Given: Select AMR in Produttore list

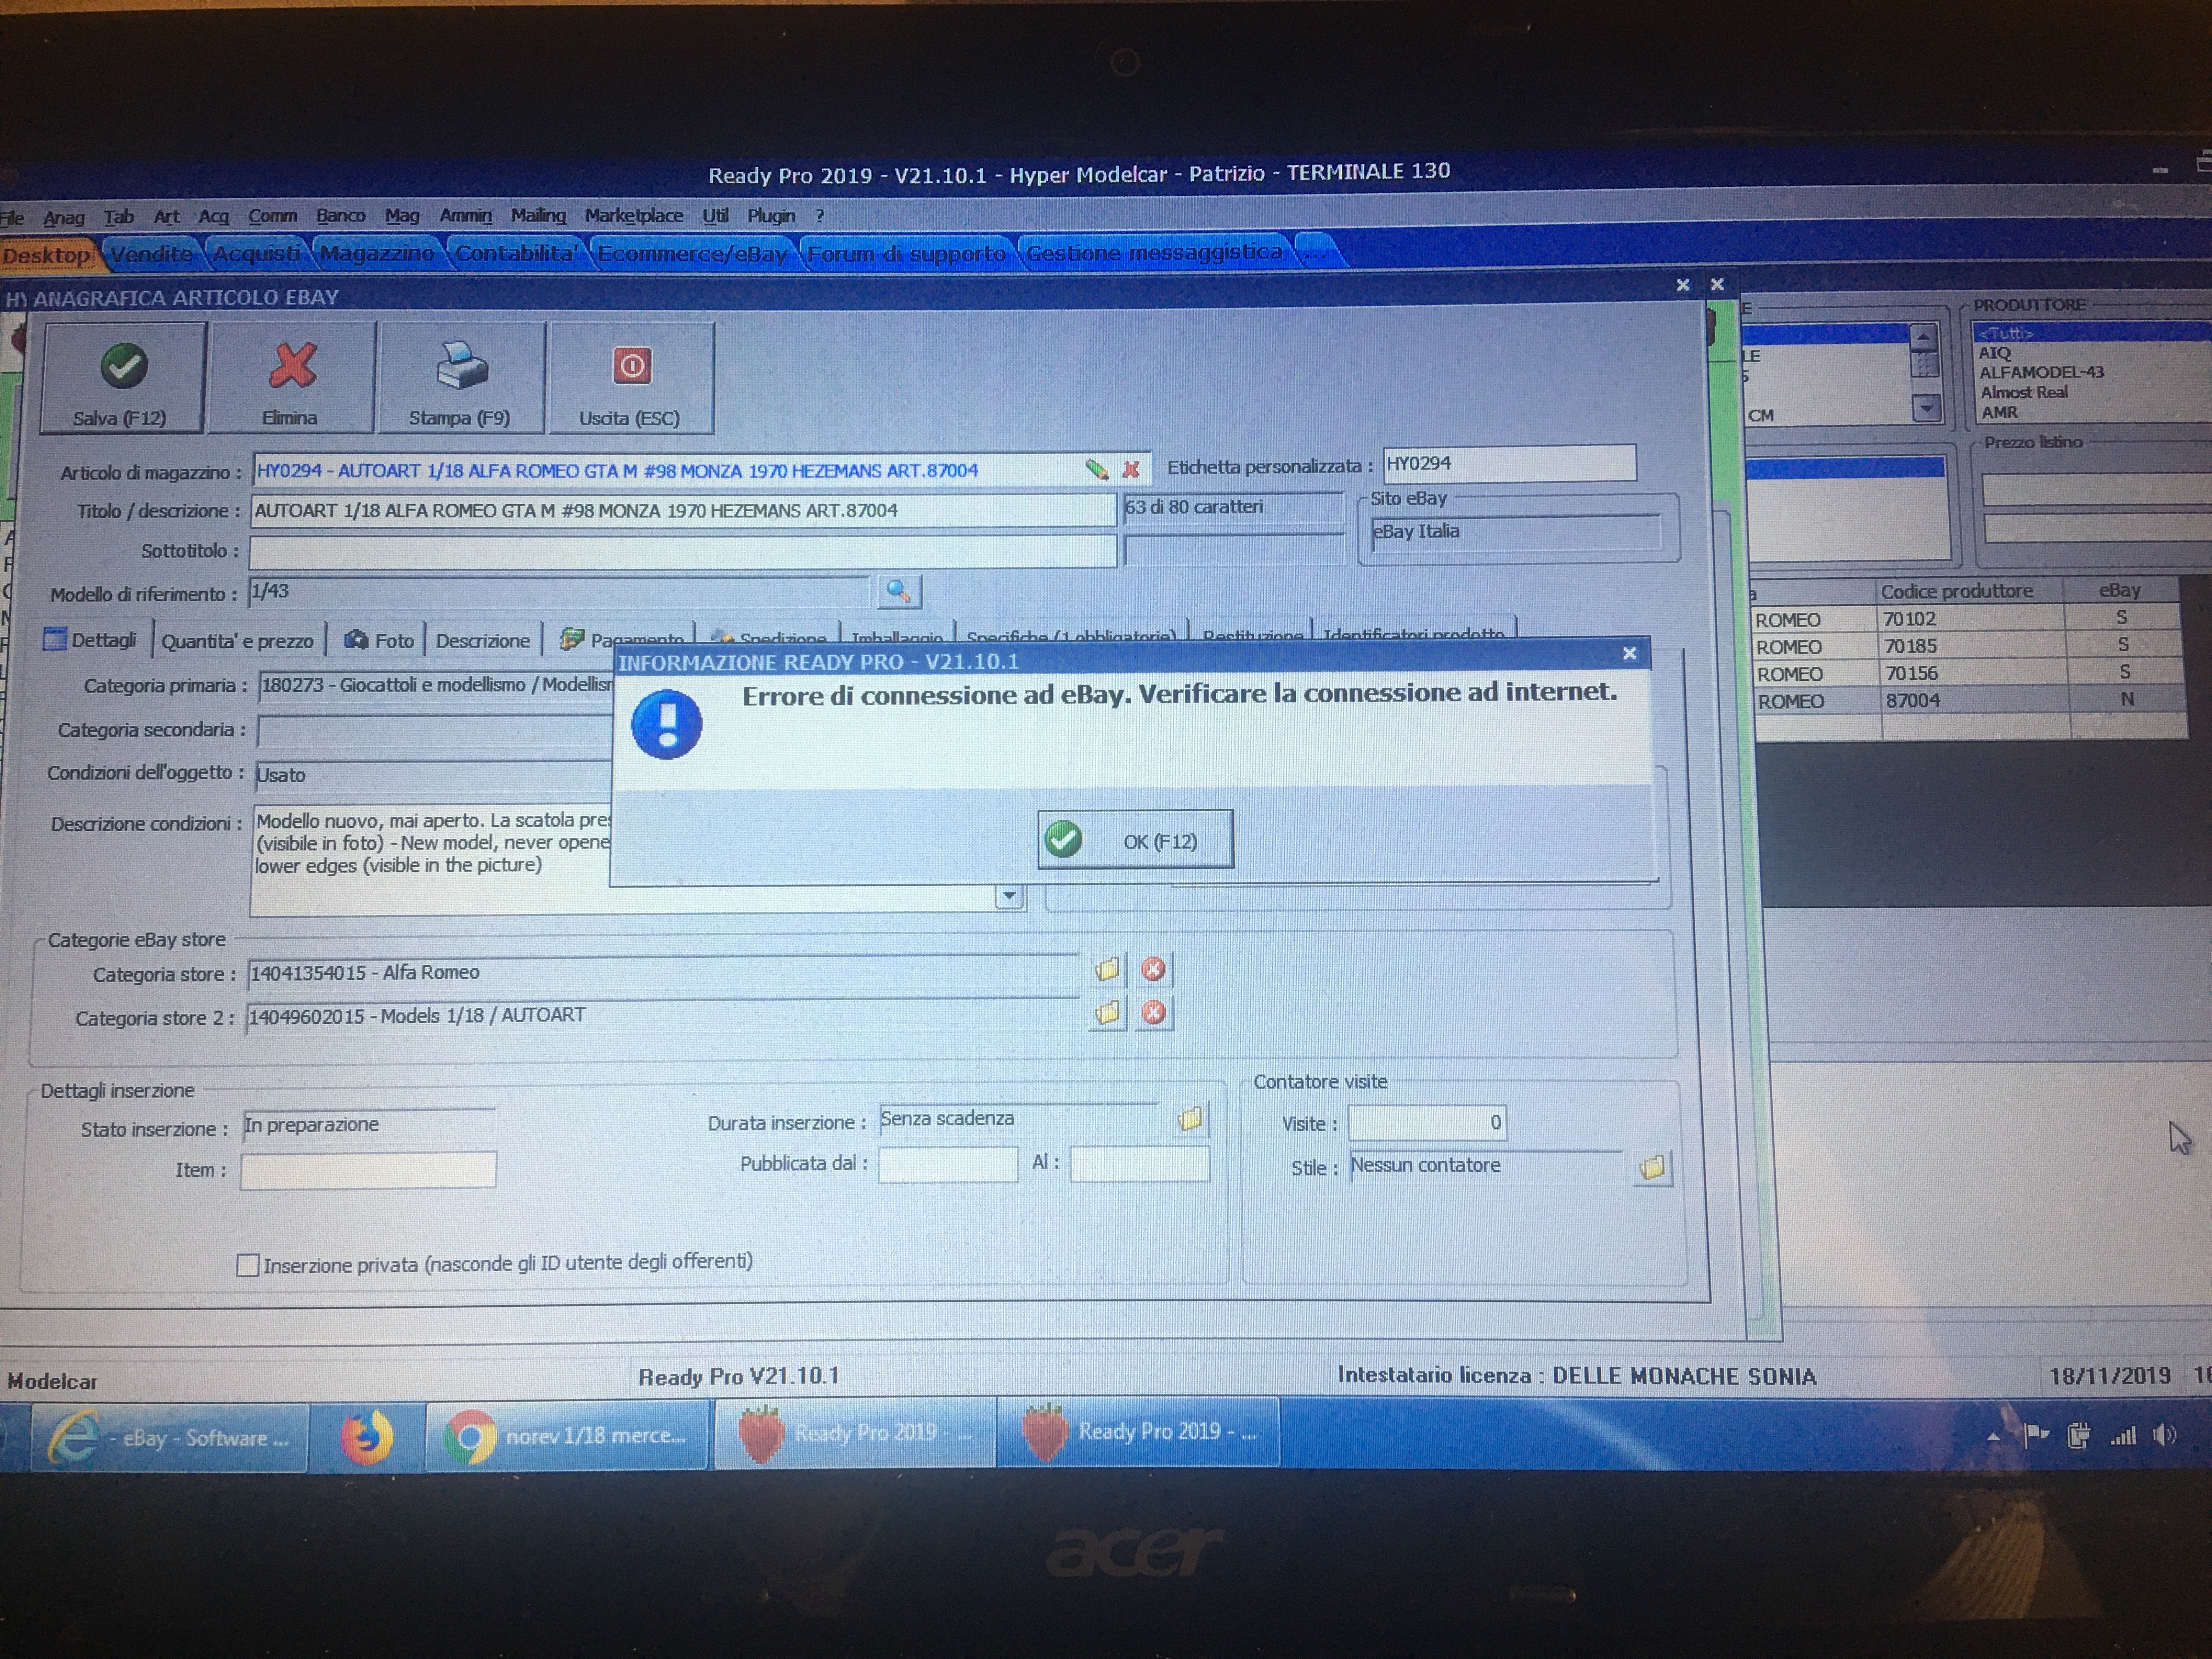Looking at the screenshot, I should tap(1999, 412).
